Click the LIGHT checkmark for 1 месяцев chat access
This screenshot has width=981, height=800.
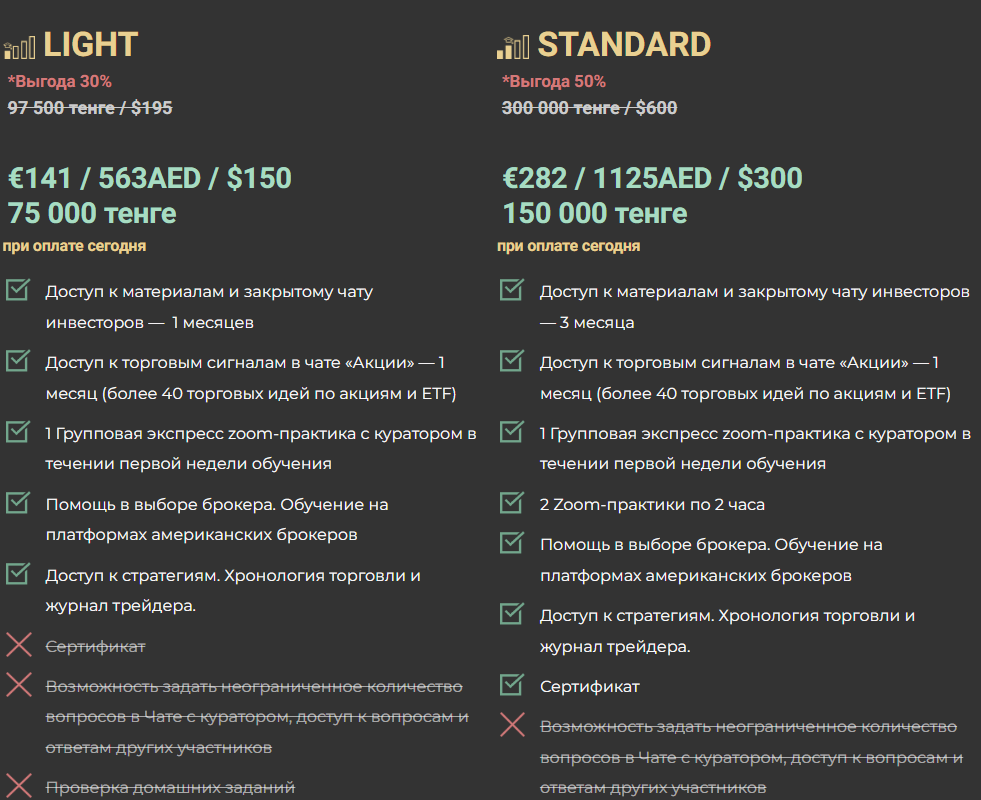(18, 290)
